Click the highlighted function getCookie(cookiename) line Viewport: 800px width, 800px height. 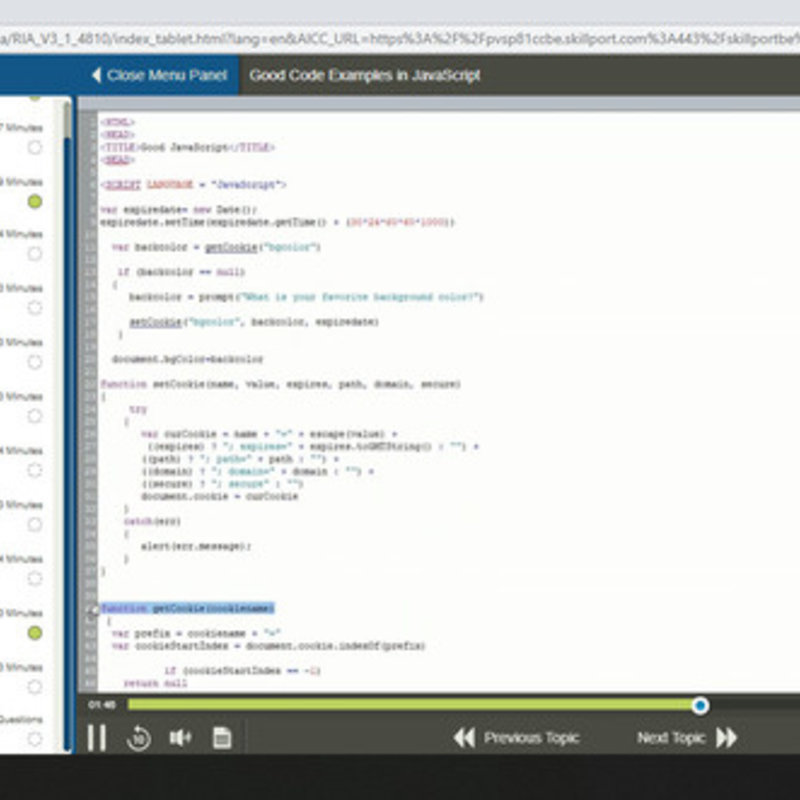[x=187, y=608]
